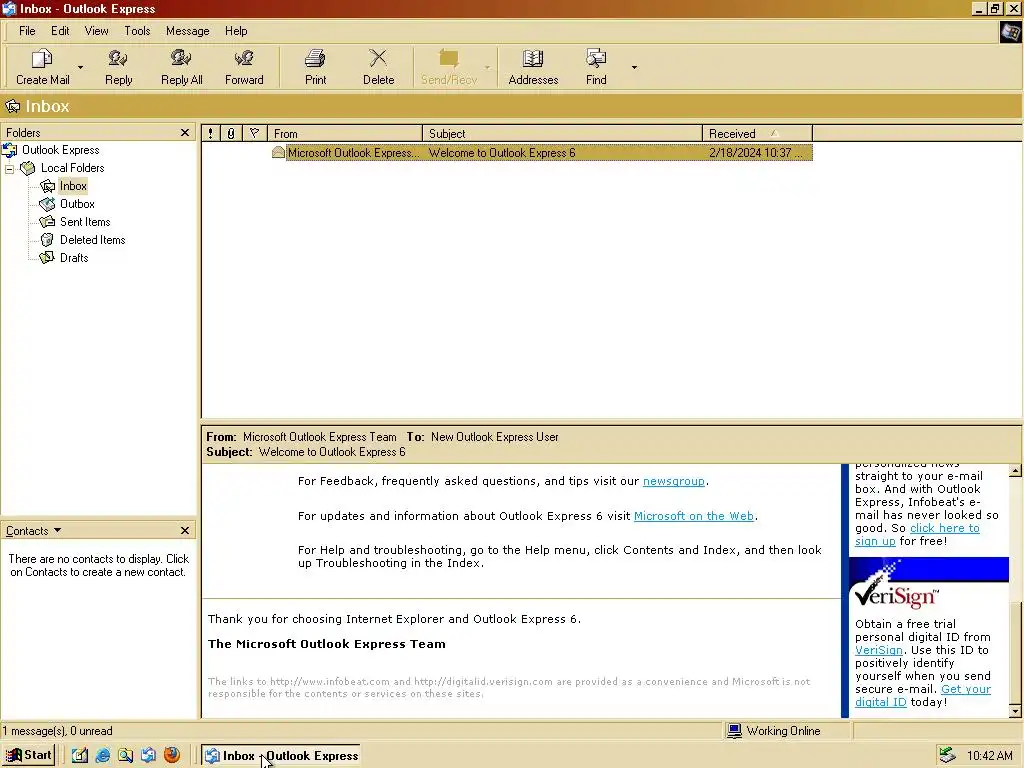
Task: Click Reply All in the toolbar
Action: pos(182,67)
